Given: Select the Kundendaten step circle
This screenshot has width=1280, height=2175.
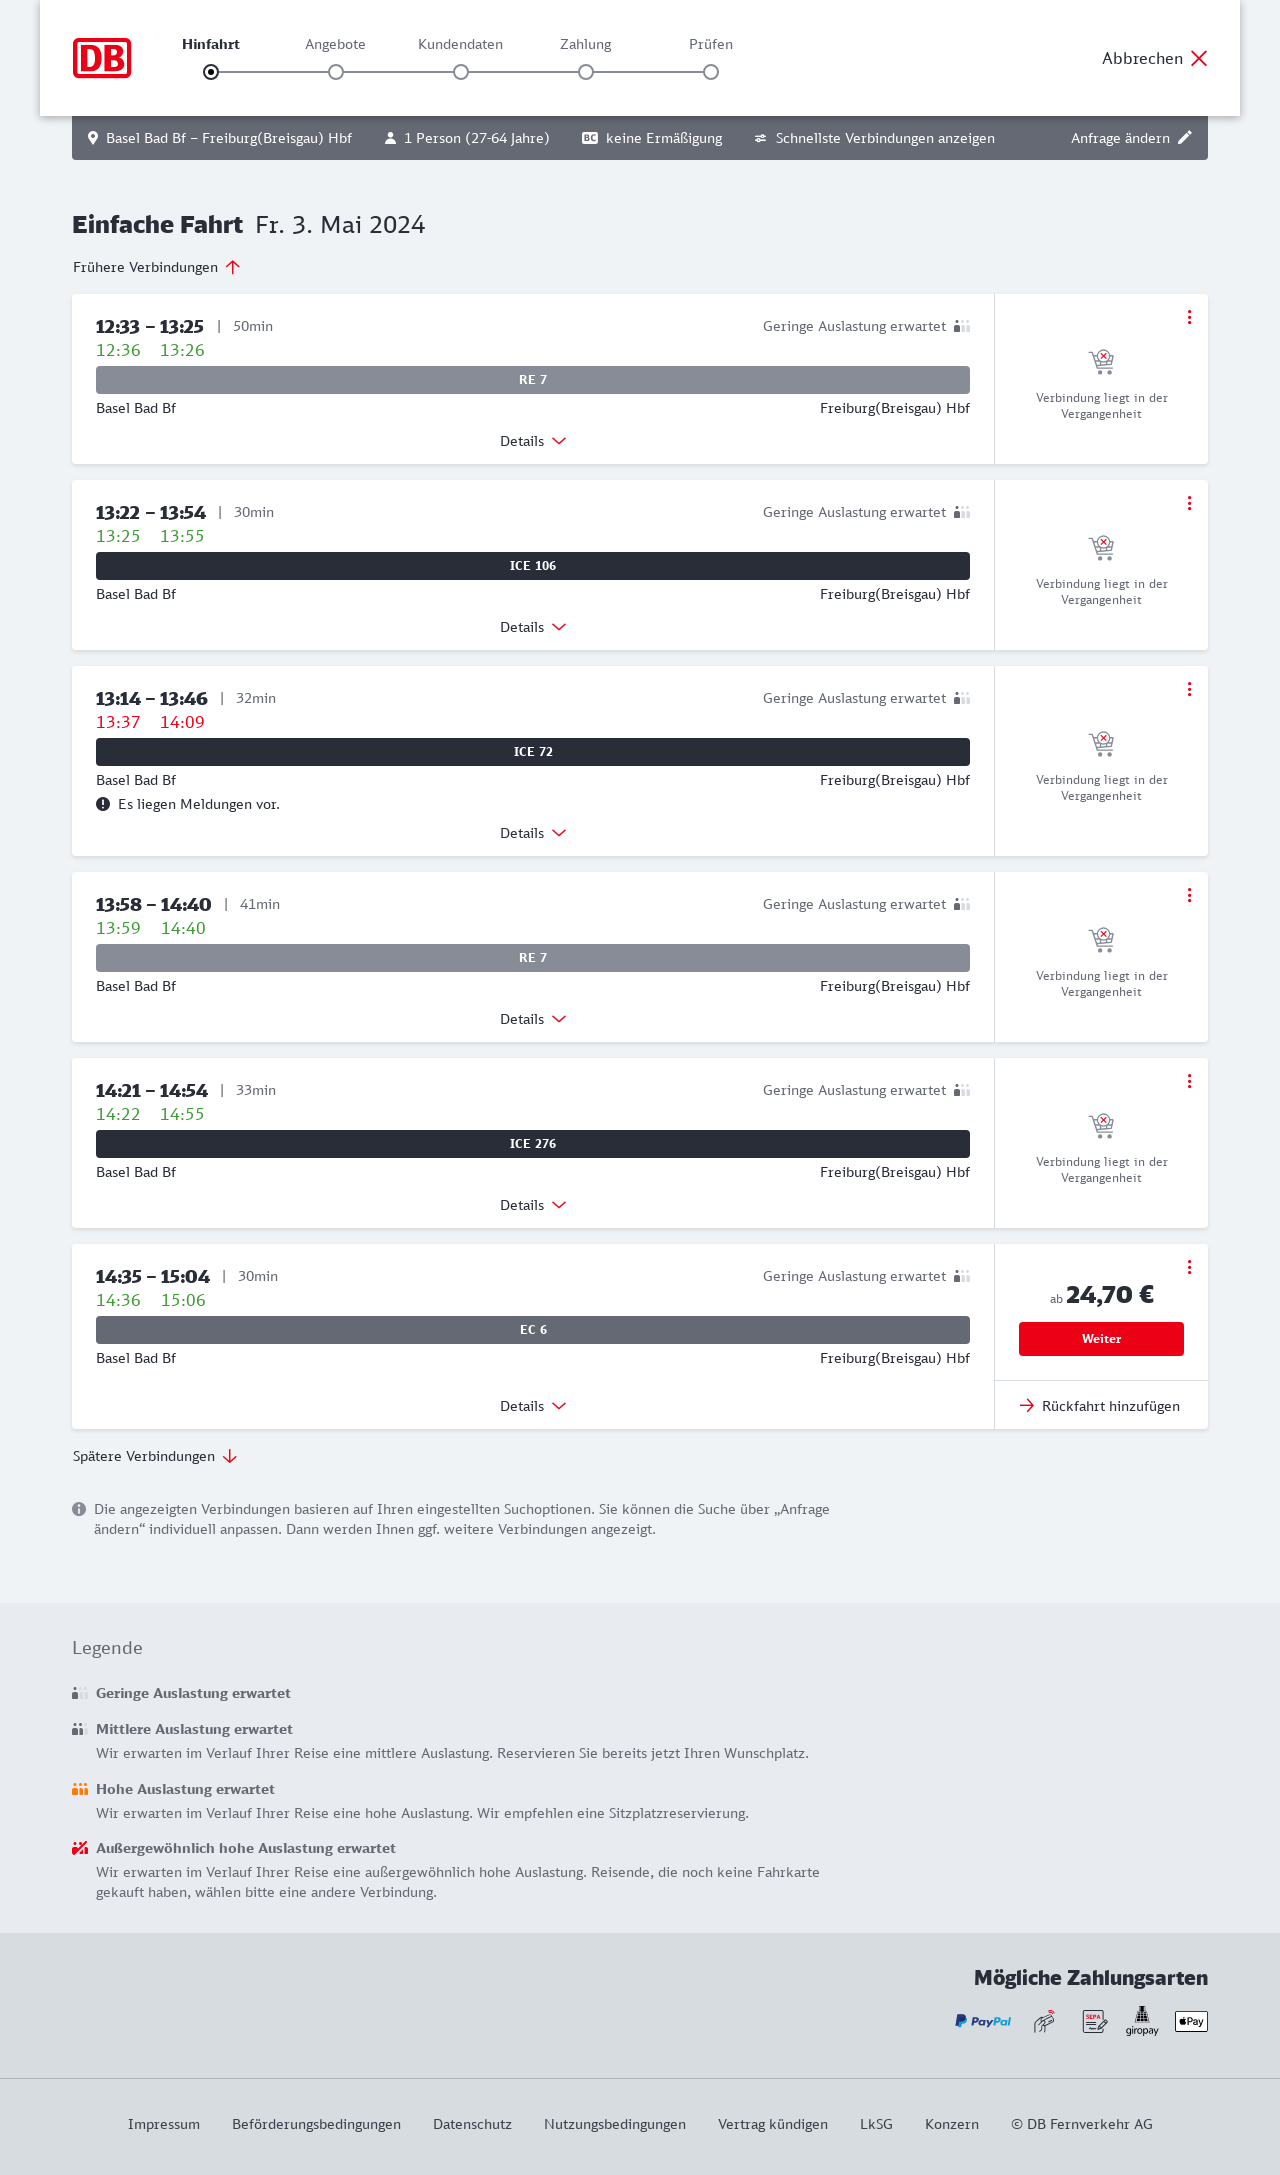Looking at the screenshot, I should point(461,72).
